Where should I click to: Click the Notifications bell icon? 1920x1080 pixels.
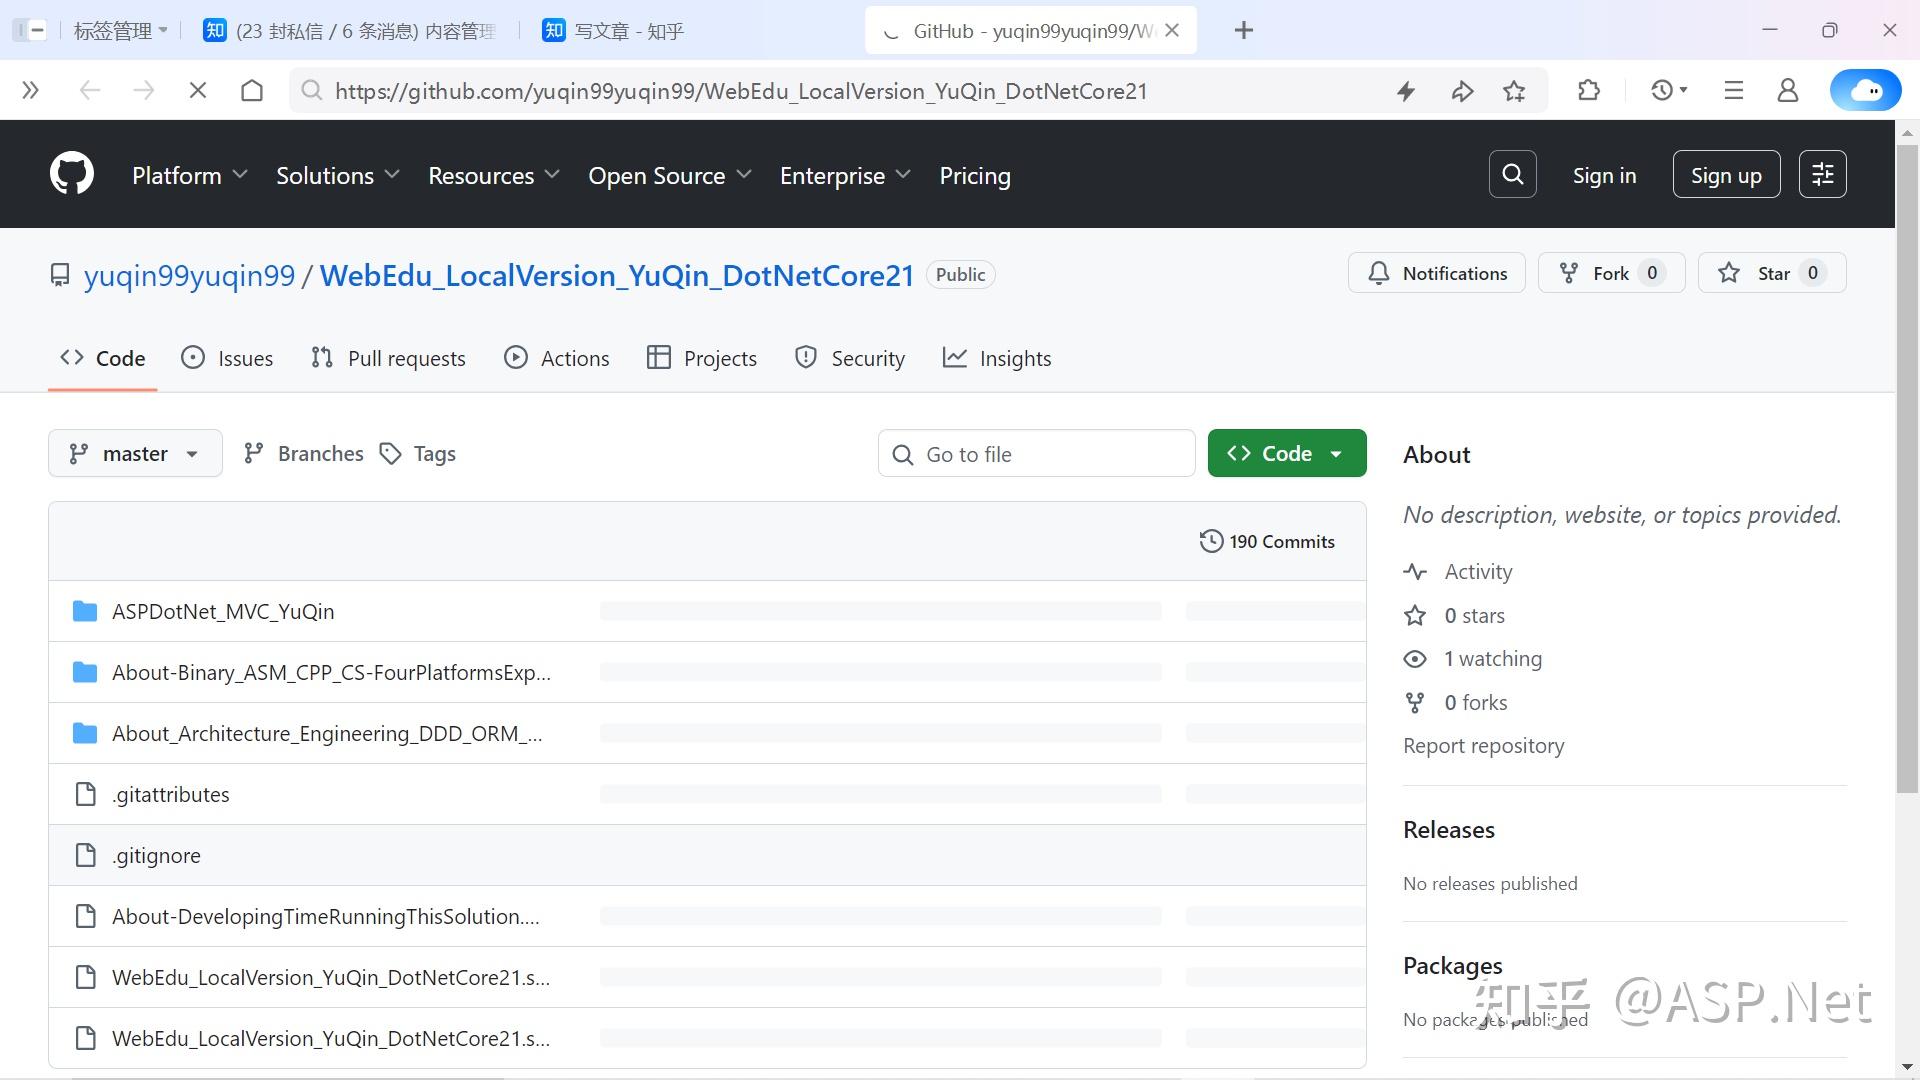(1379, 272)
